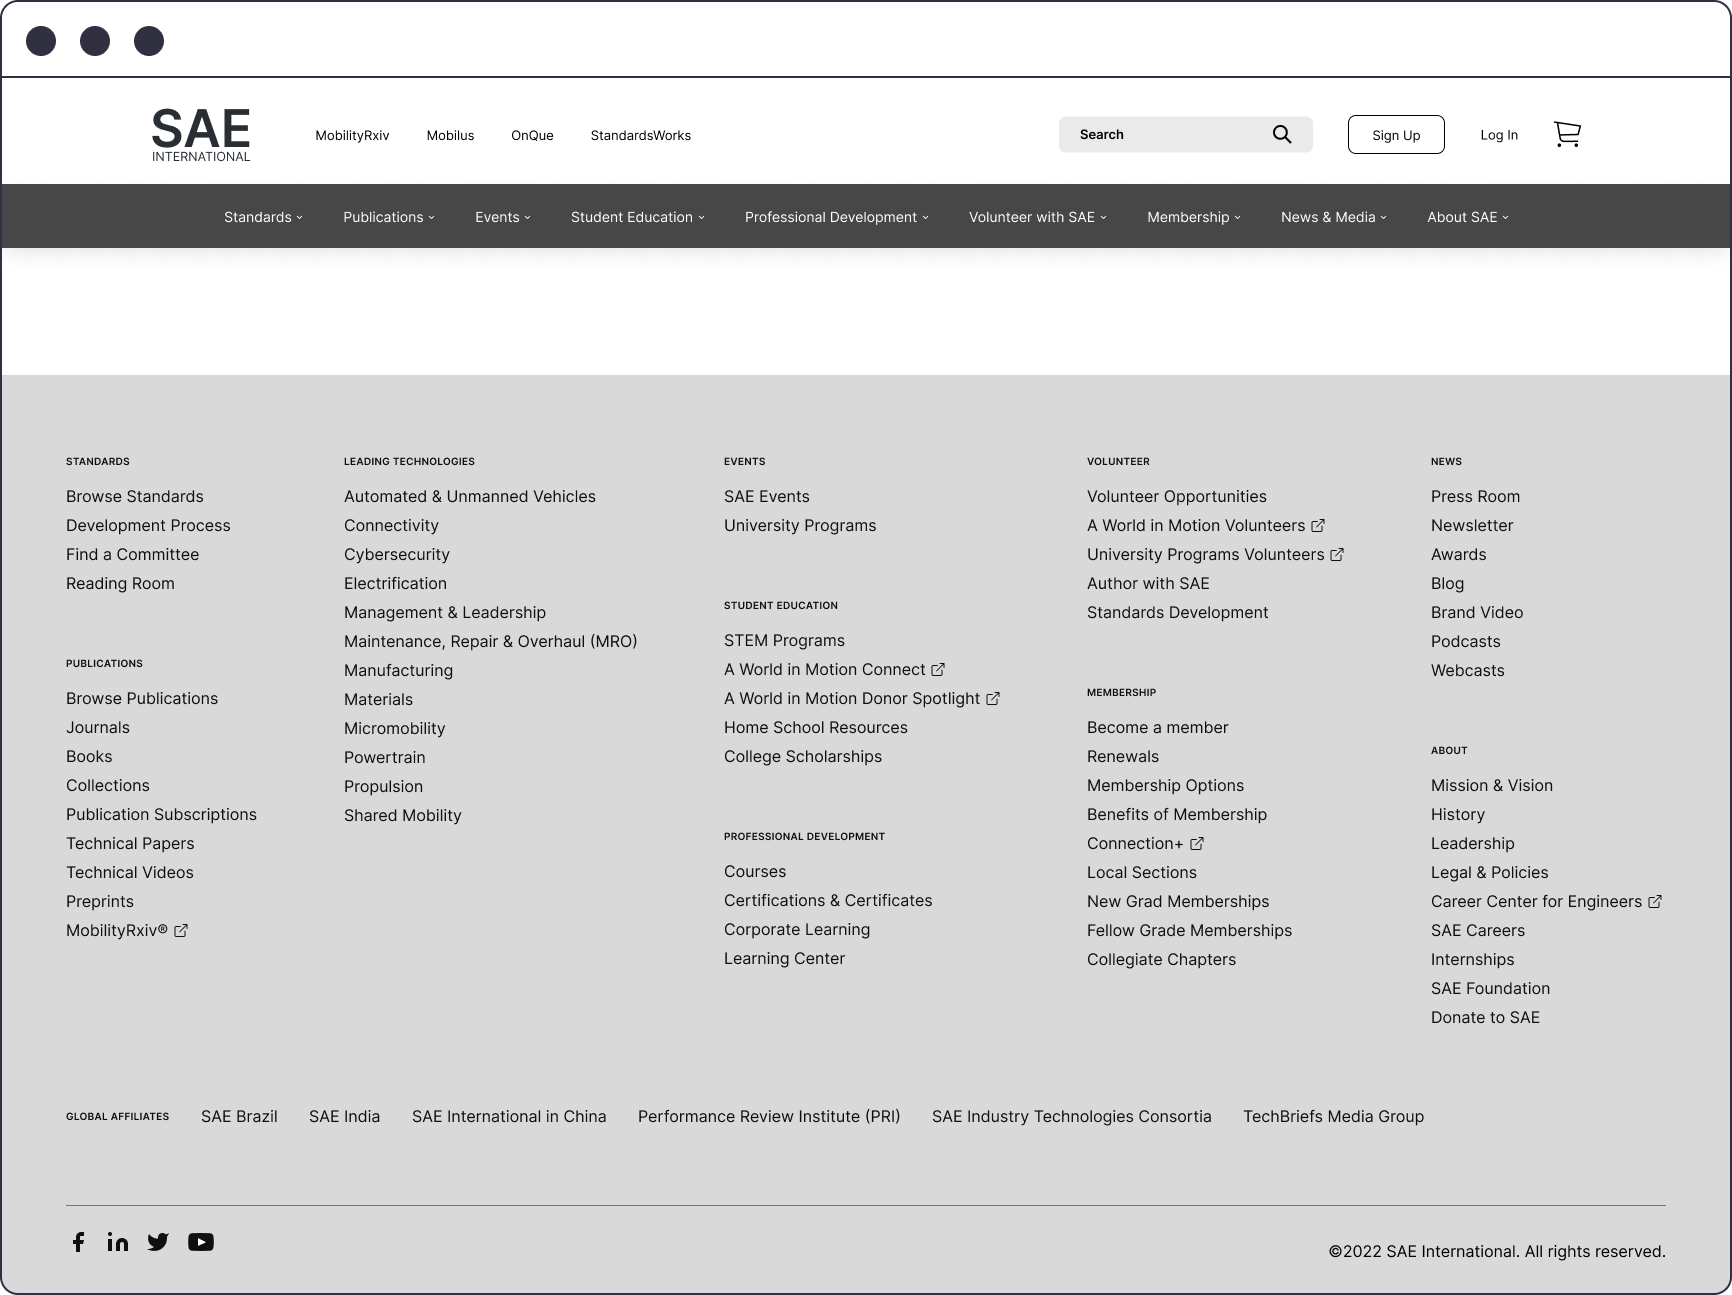Viewport: 1732px width, 1295px height.
Task: Click external icon beside University Programs Volunteers
Action: [x=1337, y=554]
